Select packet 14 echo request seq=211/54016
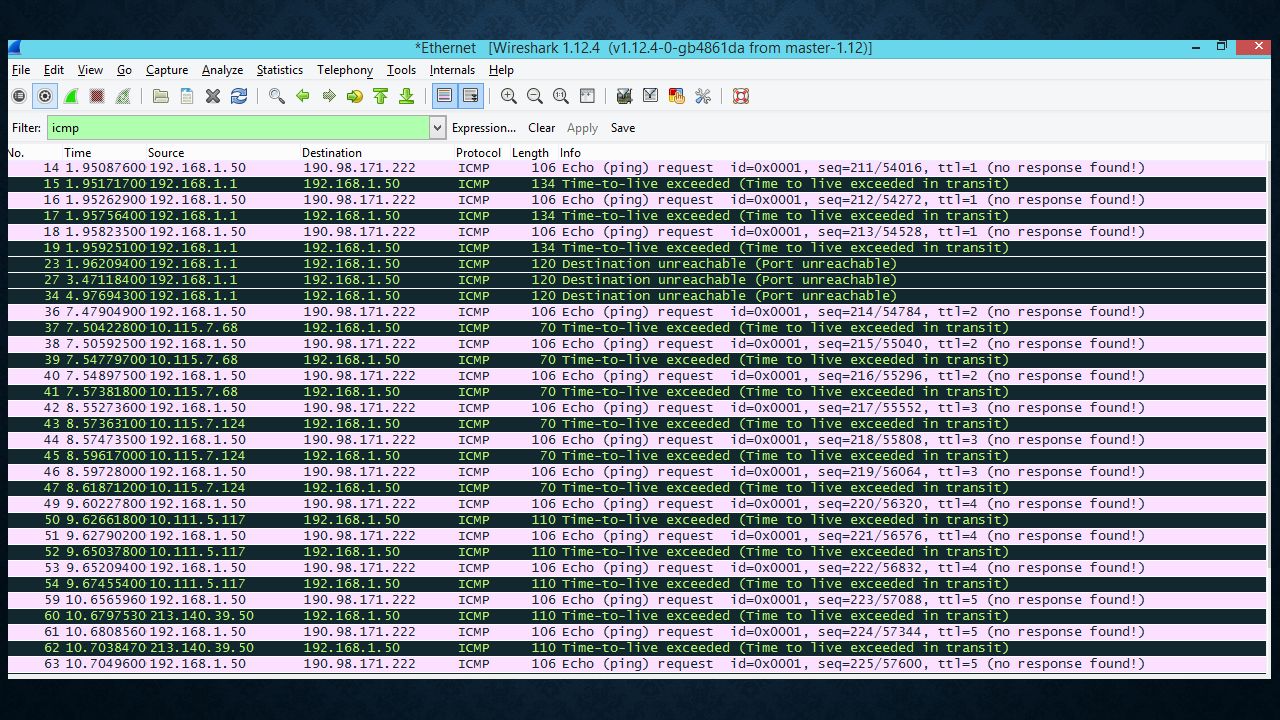 click(x=637, y=168)
